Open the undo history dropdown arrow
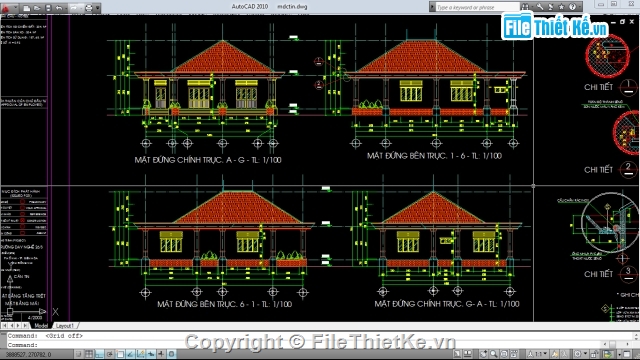640x360 pixels. click(66, 8)
